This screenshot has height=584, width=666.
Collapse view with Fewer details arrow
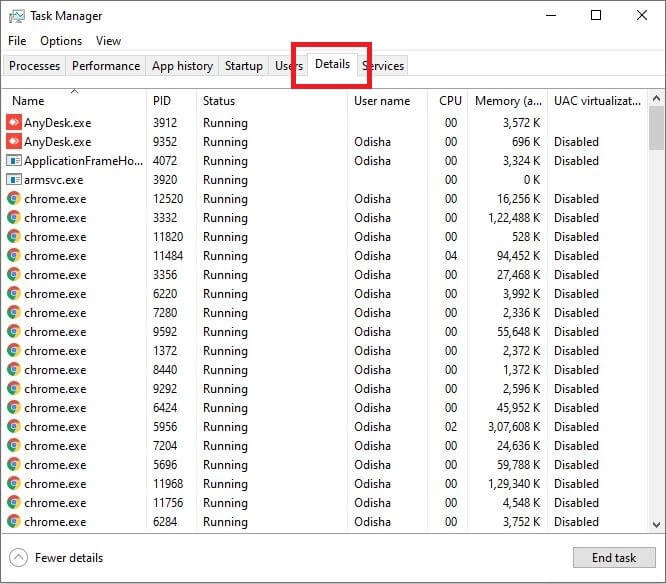click(18, 558)
